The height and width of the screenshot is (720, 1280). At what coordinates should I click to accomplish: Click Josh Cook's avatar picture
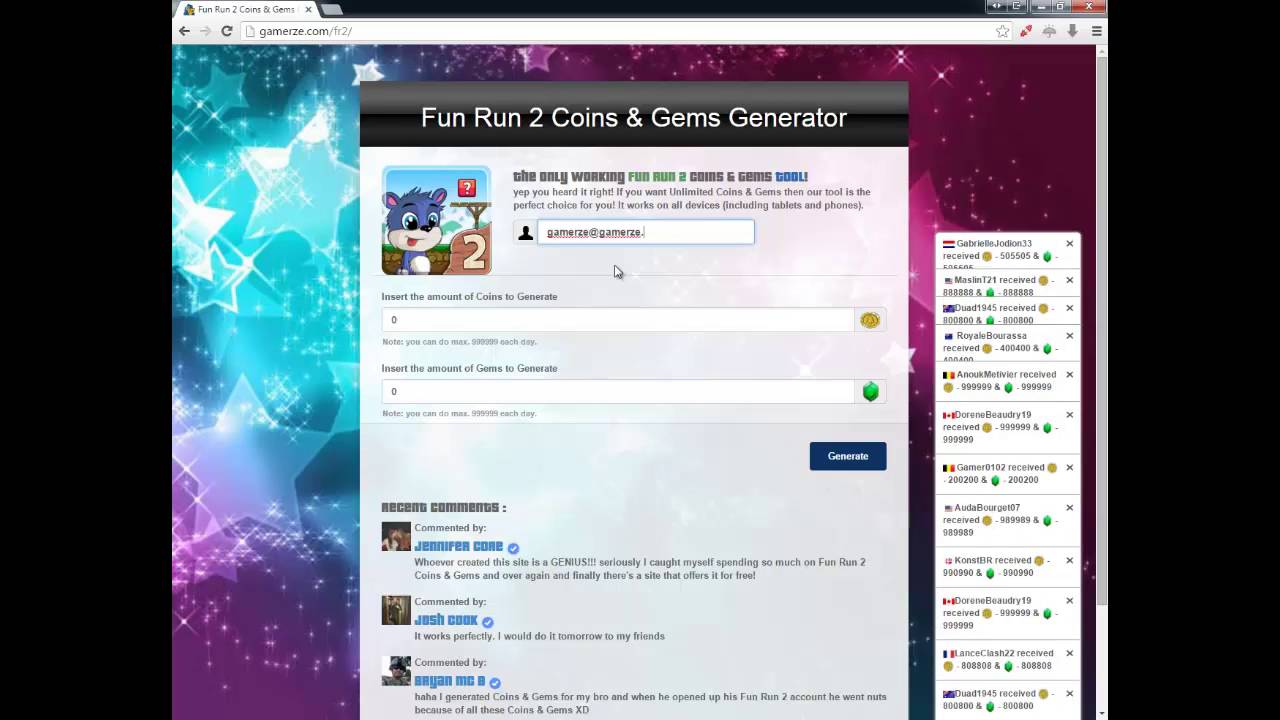(x=396, y=610)
